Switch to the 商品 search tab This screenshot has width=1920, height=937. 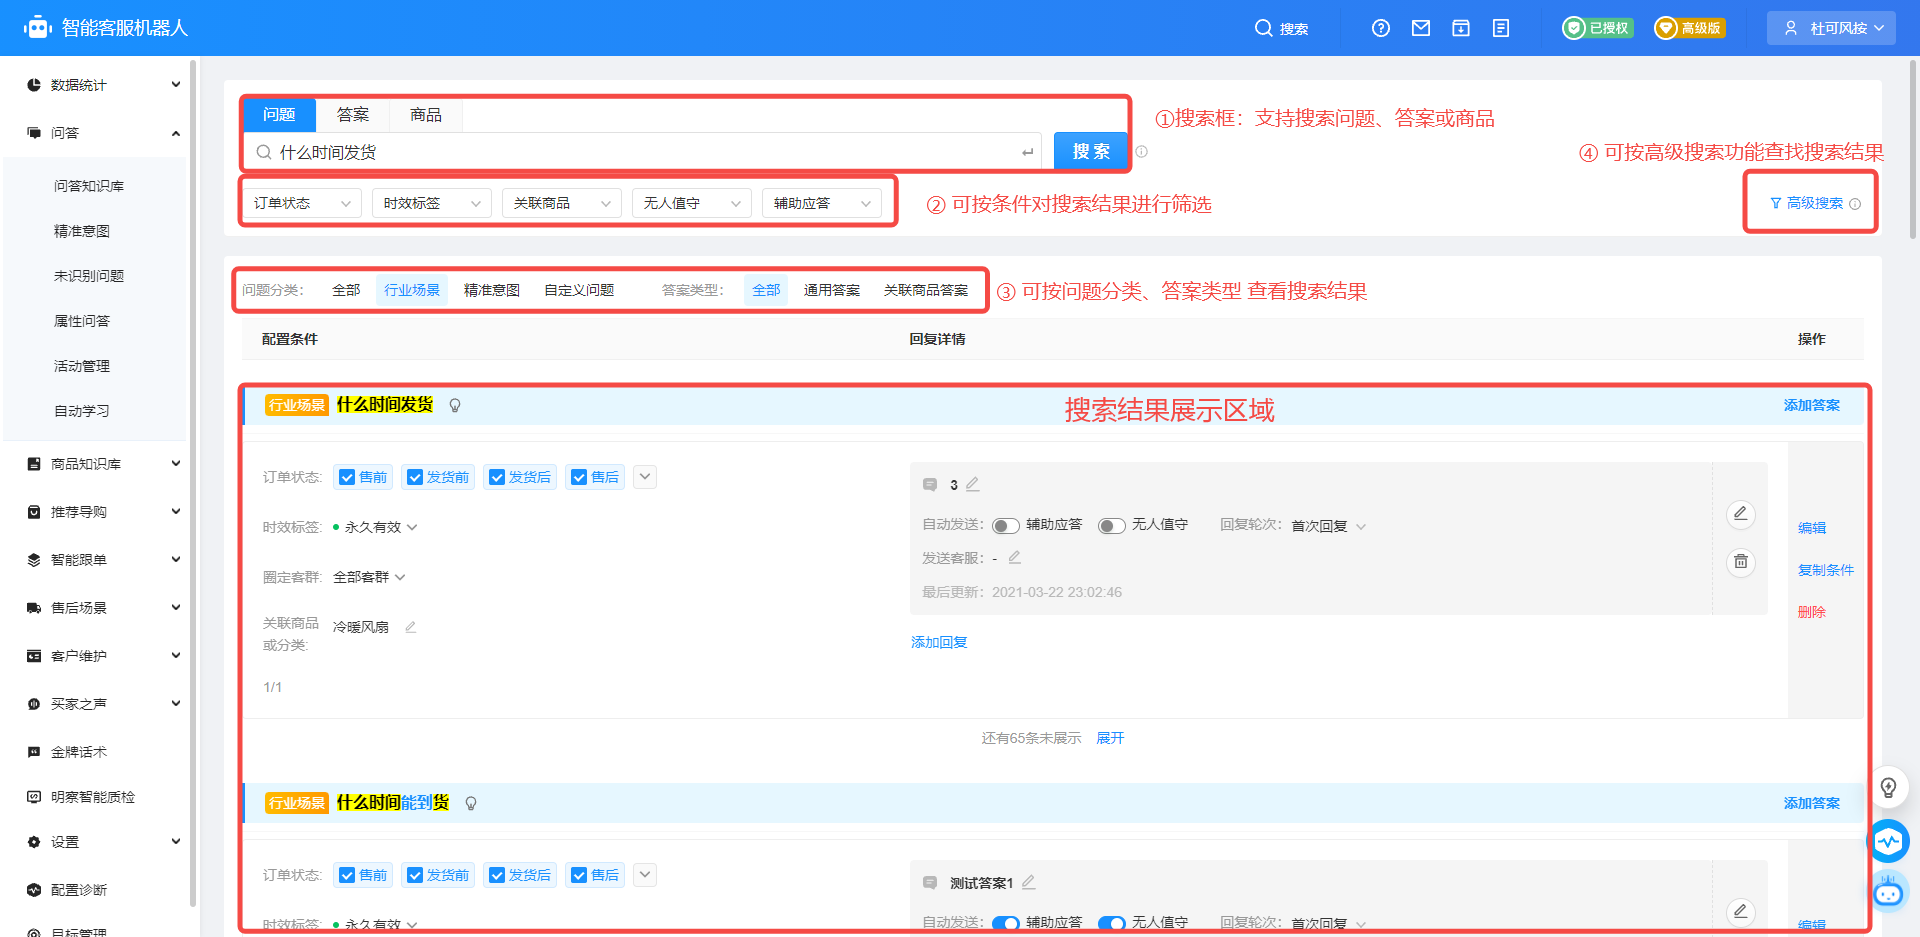coord(426,115)
